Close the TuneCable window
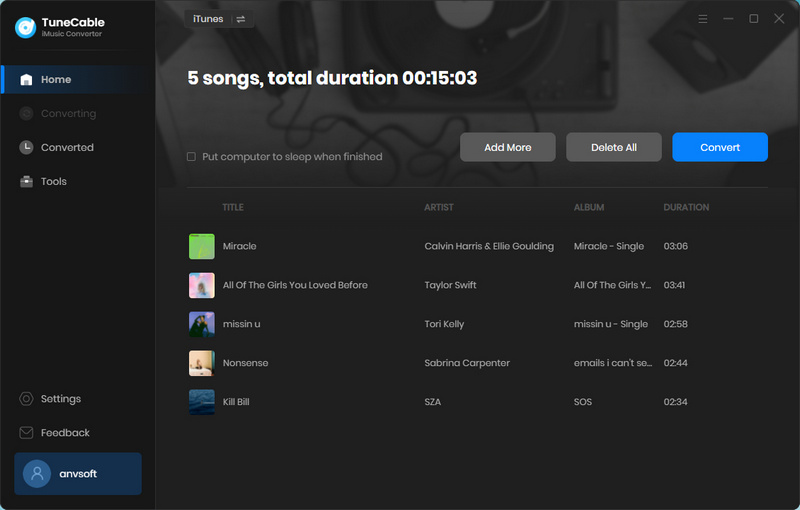 coord(779,19)
